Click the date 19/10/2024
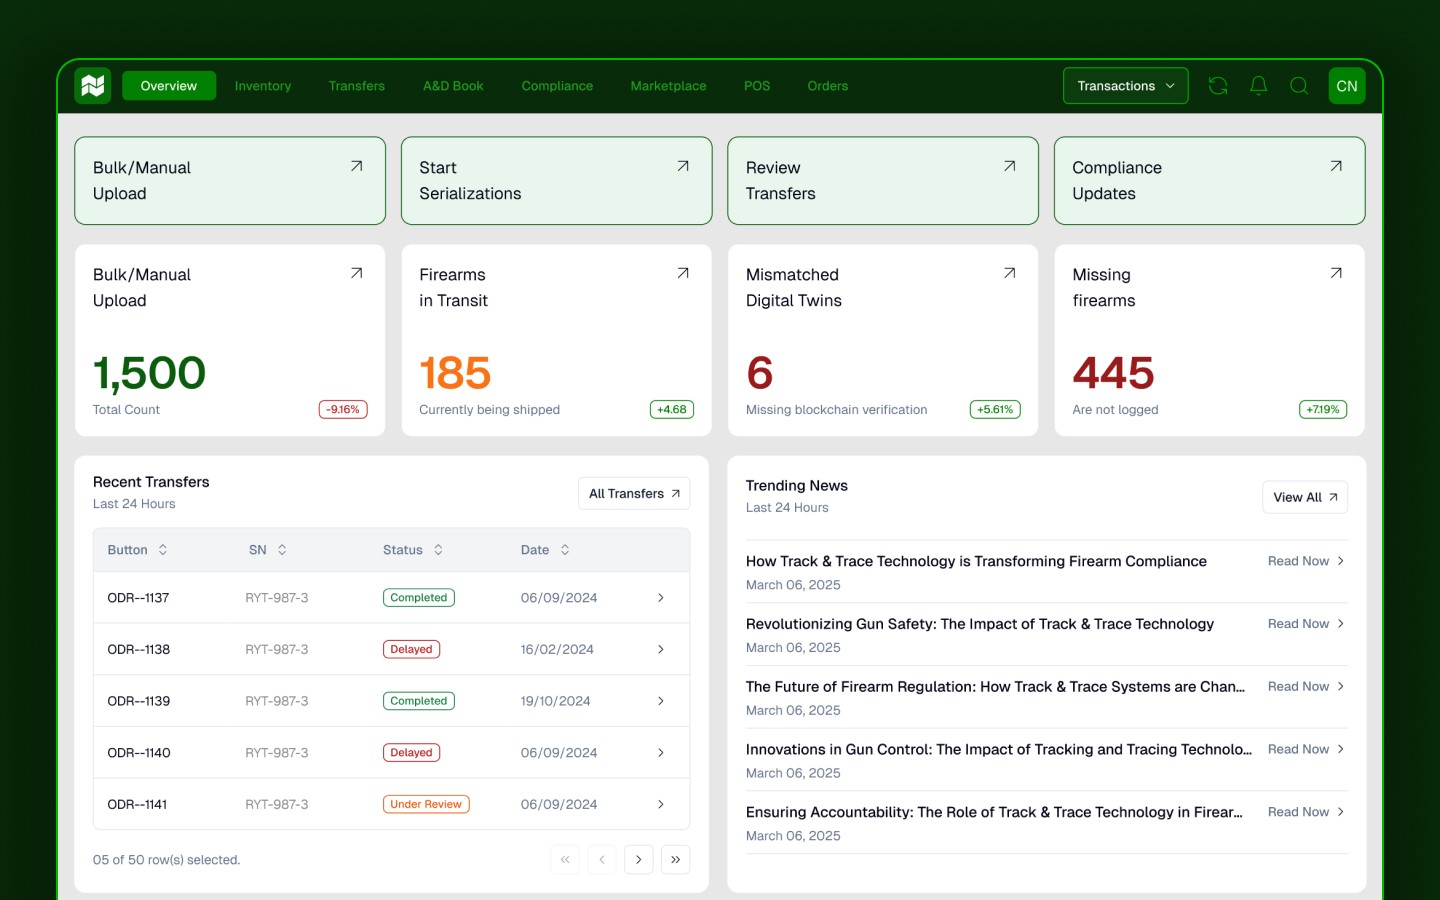Screen dimensions: 1440x900 [555, 701]
